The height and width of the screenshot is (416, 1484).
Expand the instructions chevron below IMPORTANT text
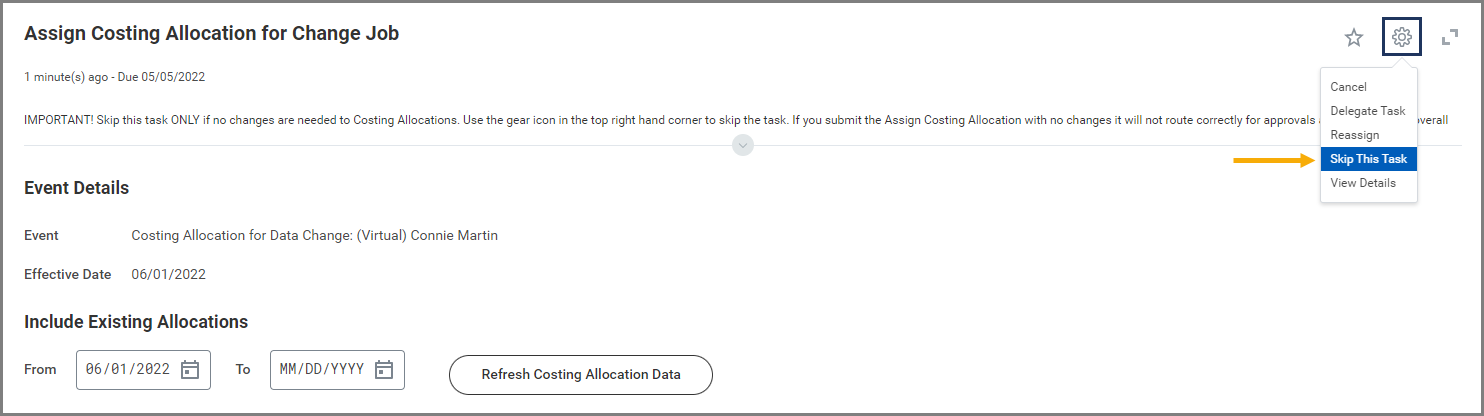point(742,145)
